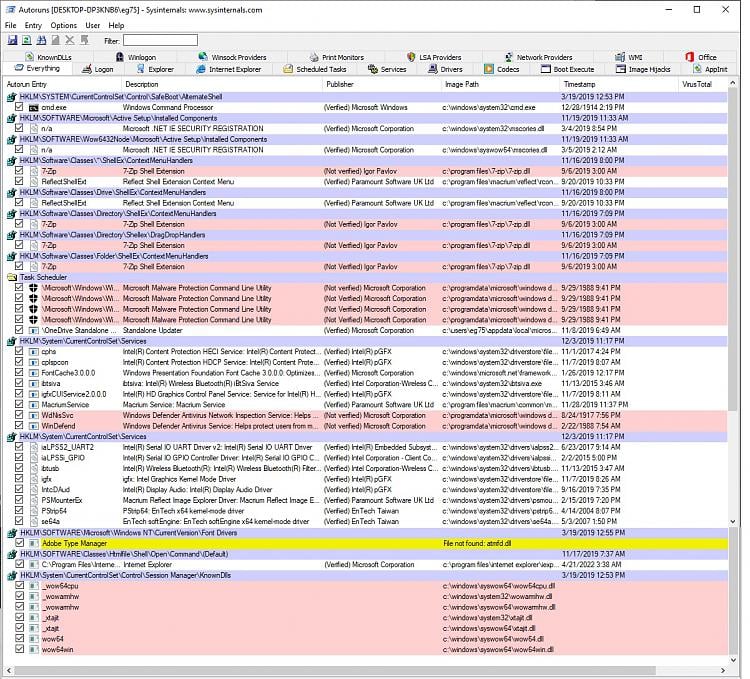Click registry icon of KnownDlls key row
This screenshot has height=679, width=750.
pos(12,576)
